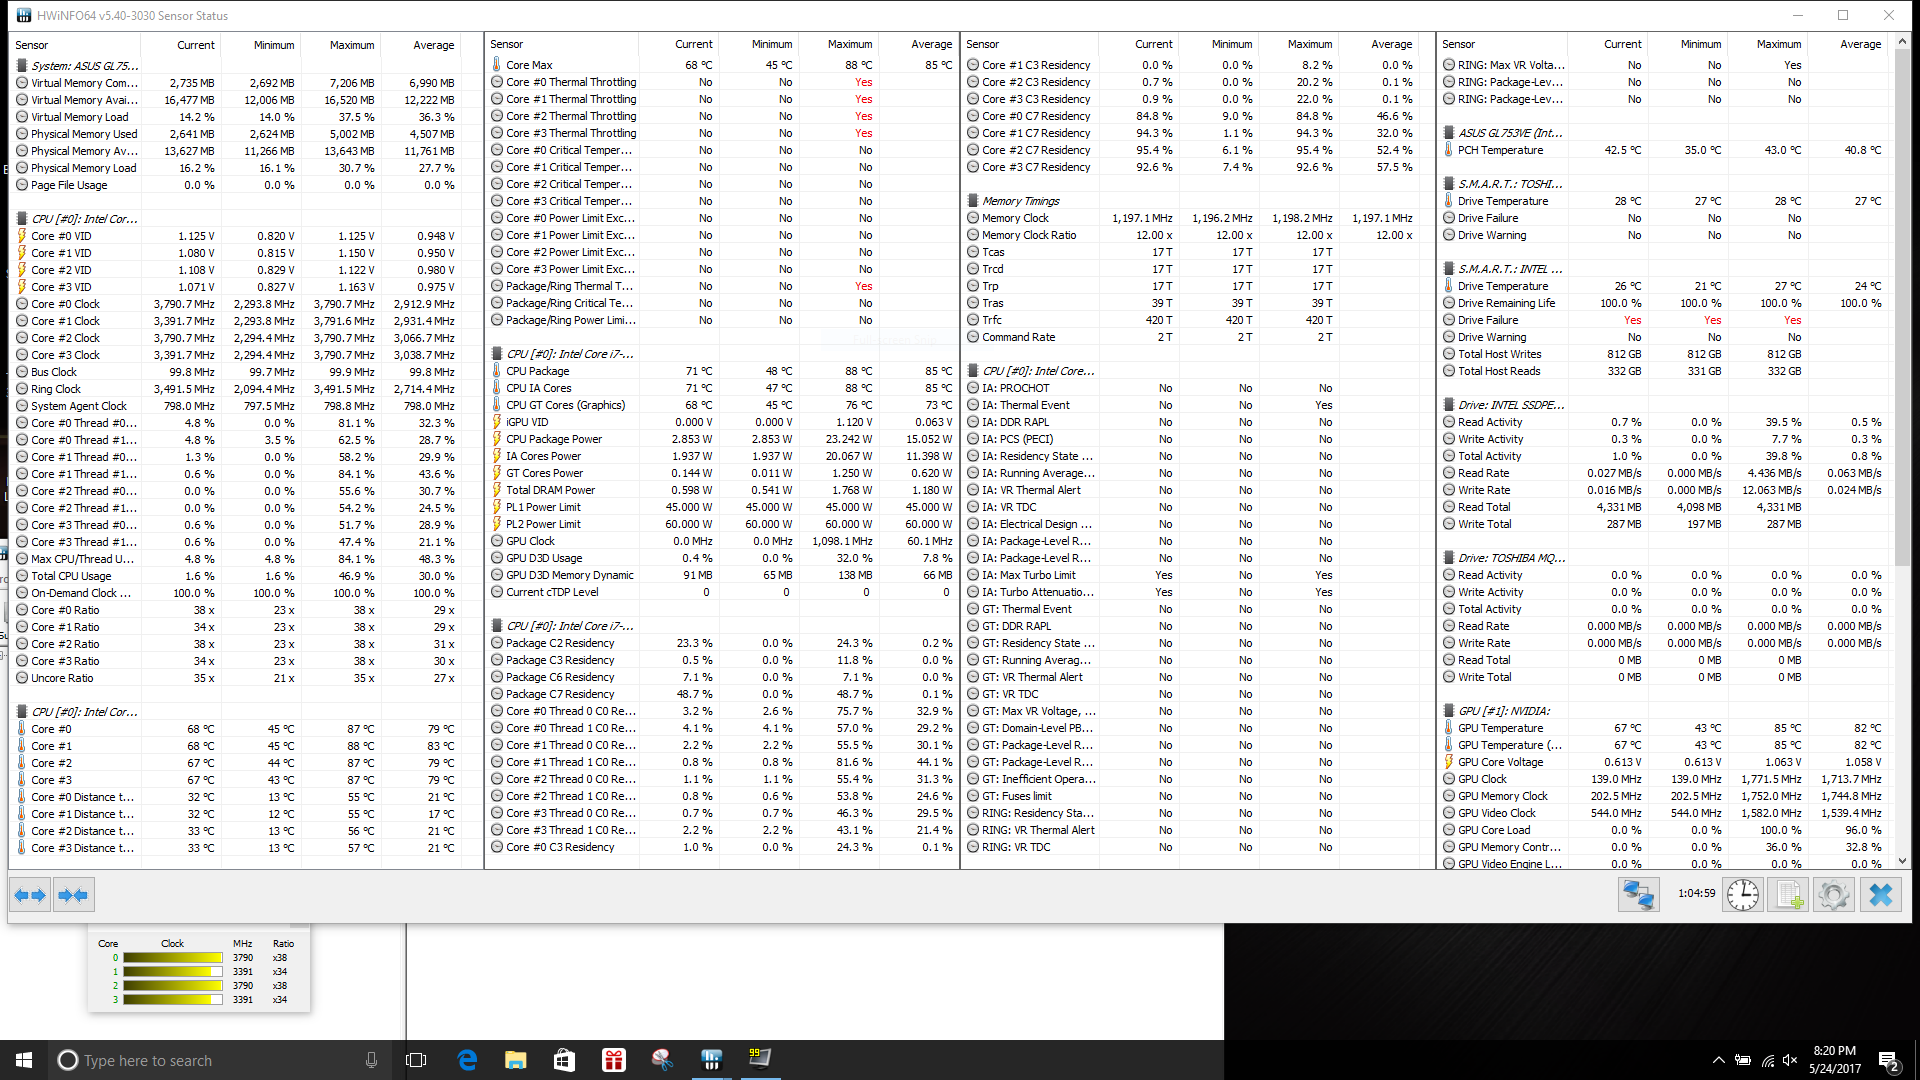
Task: Click the muted volume tray icon
Action: [1790, 1060]
